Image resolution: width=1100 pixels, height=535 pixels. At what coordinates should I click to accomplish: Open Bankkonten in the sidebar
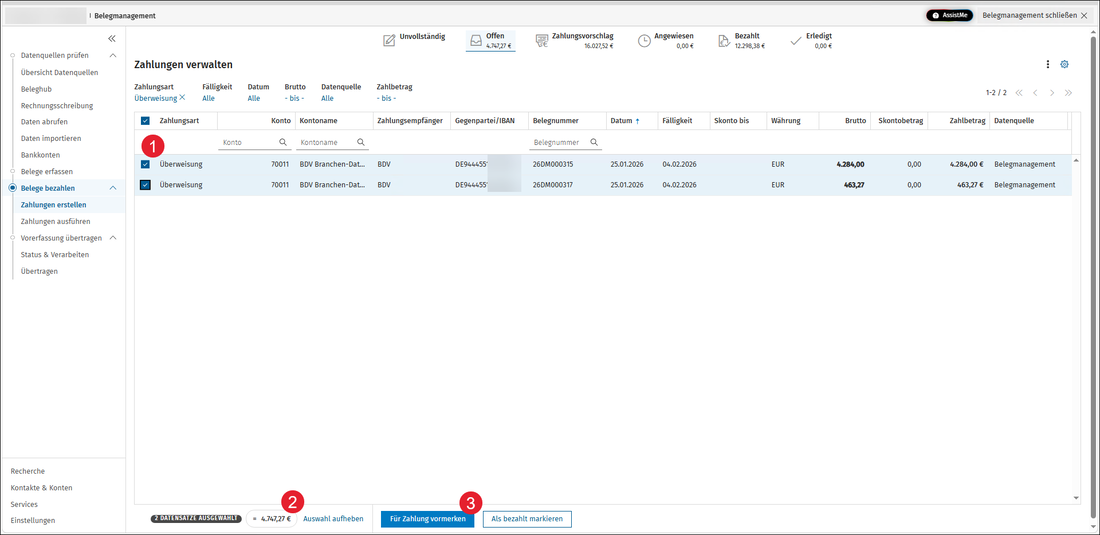[40, 154]
